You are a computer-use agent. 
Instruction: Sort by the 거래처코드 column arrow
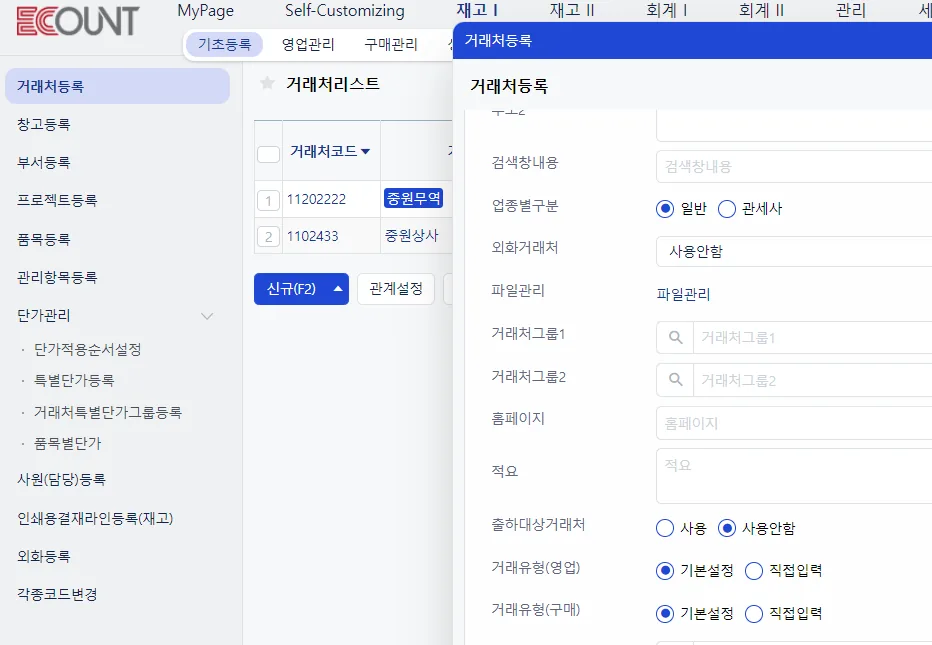366,152
